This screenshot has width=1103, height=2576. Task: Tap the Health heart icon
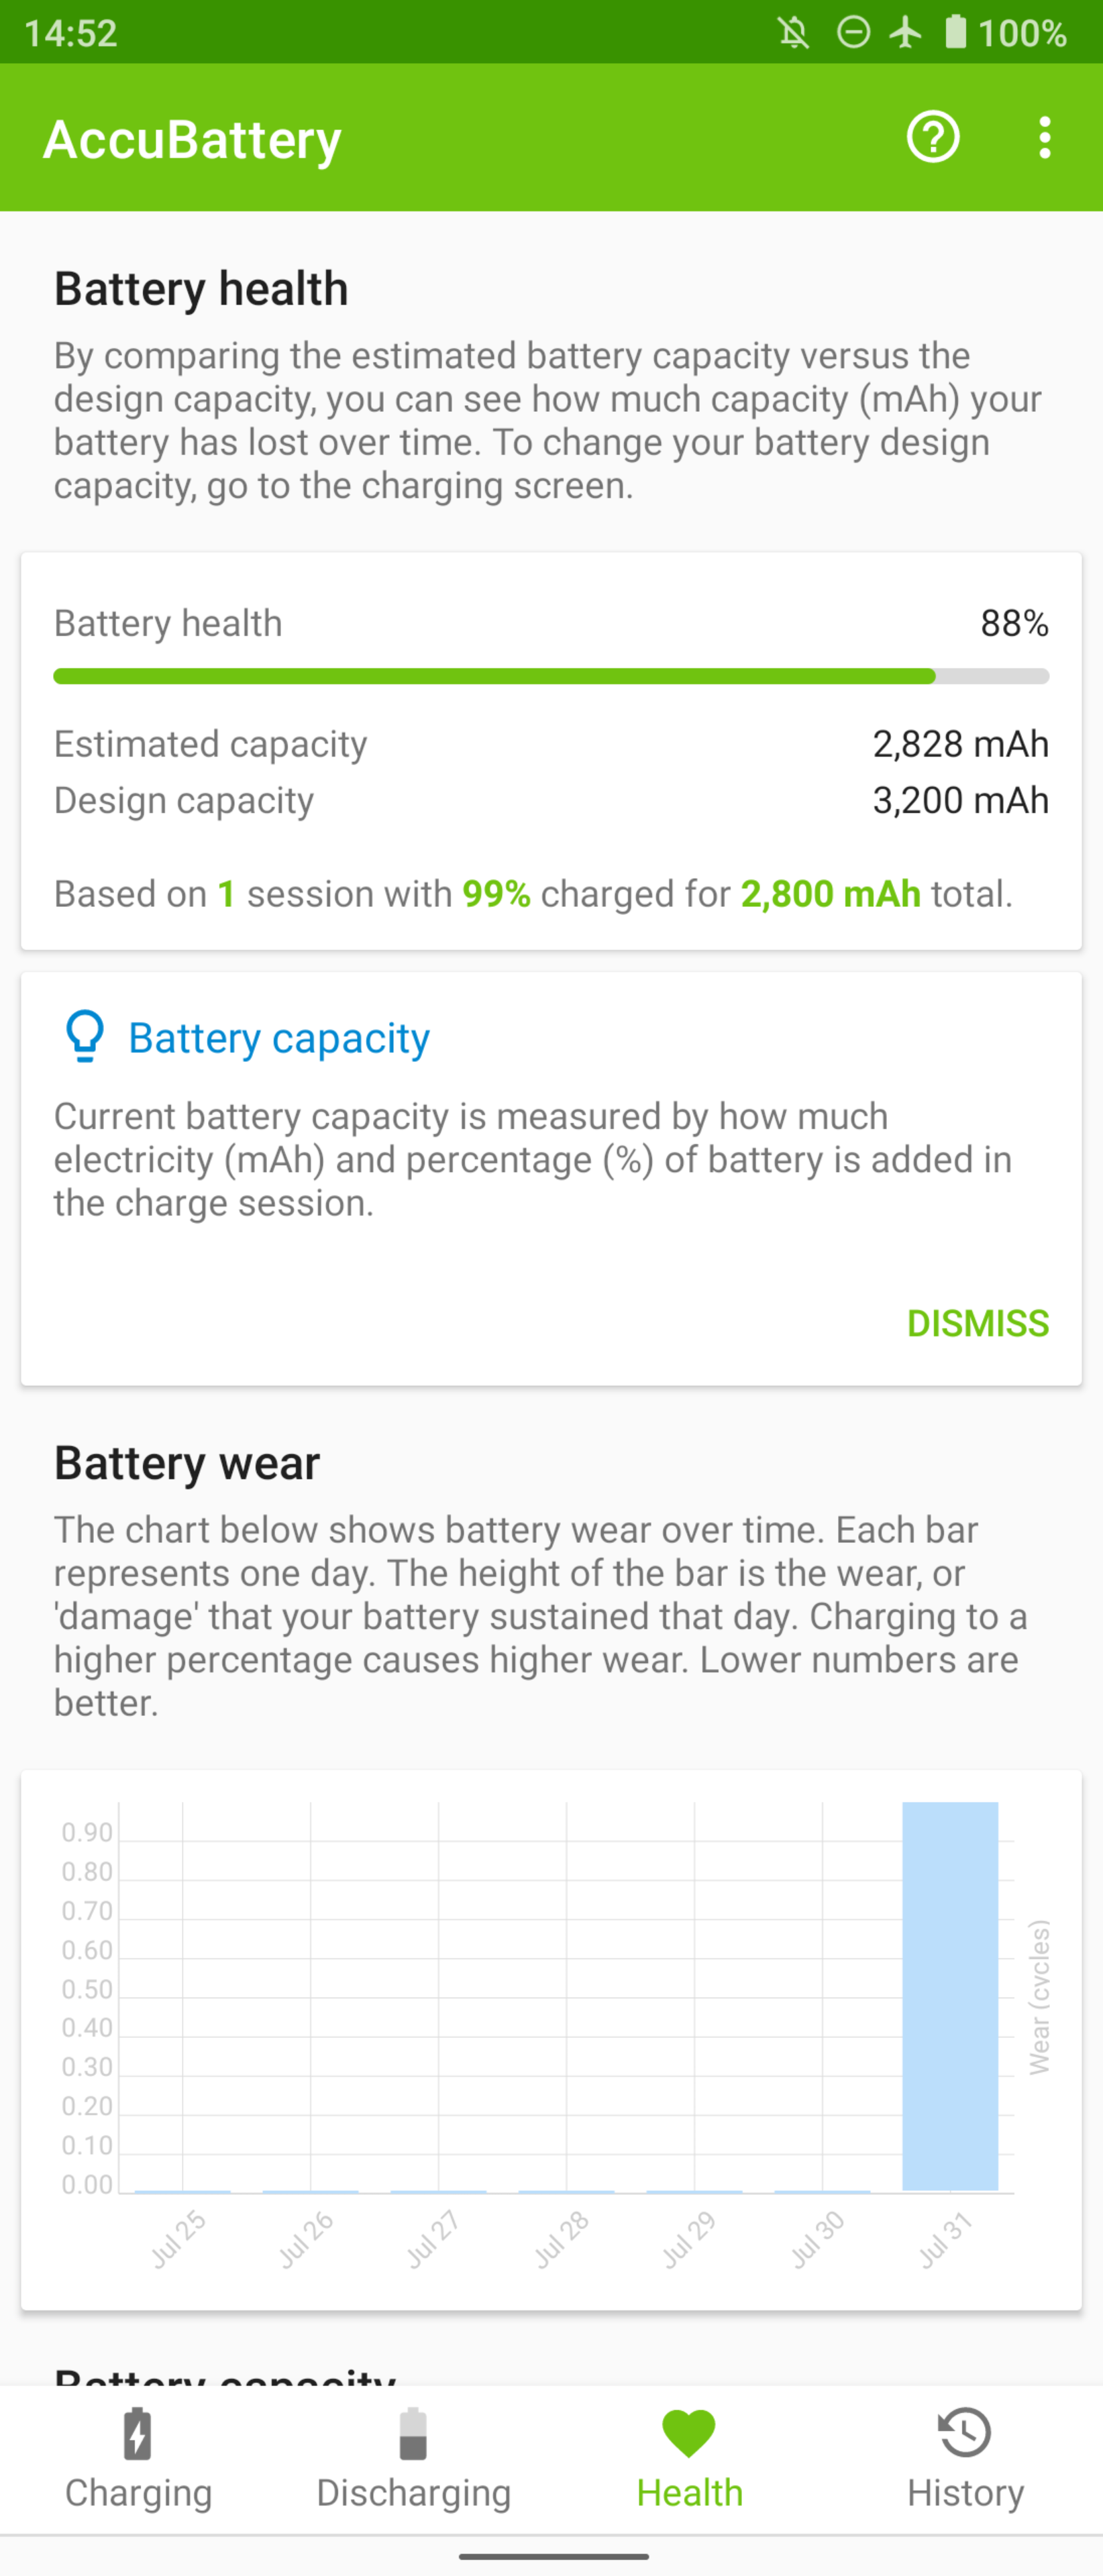(x=689, y=2434)
